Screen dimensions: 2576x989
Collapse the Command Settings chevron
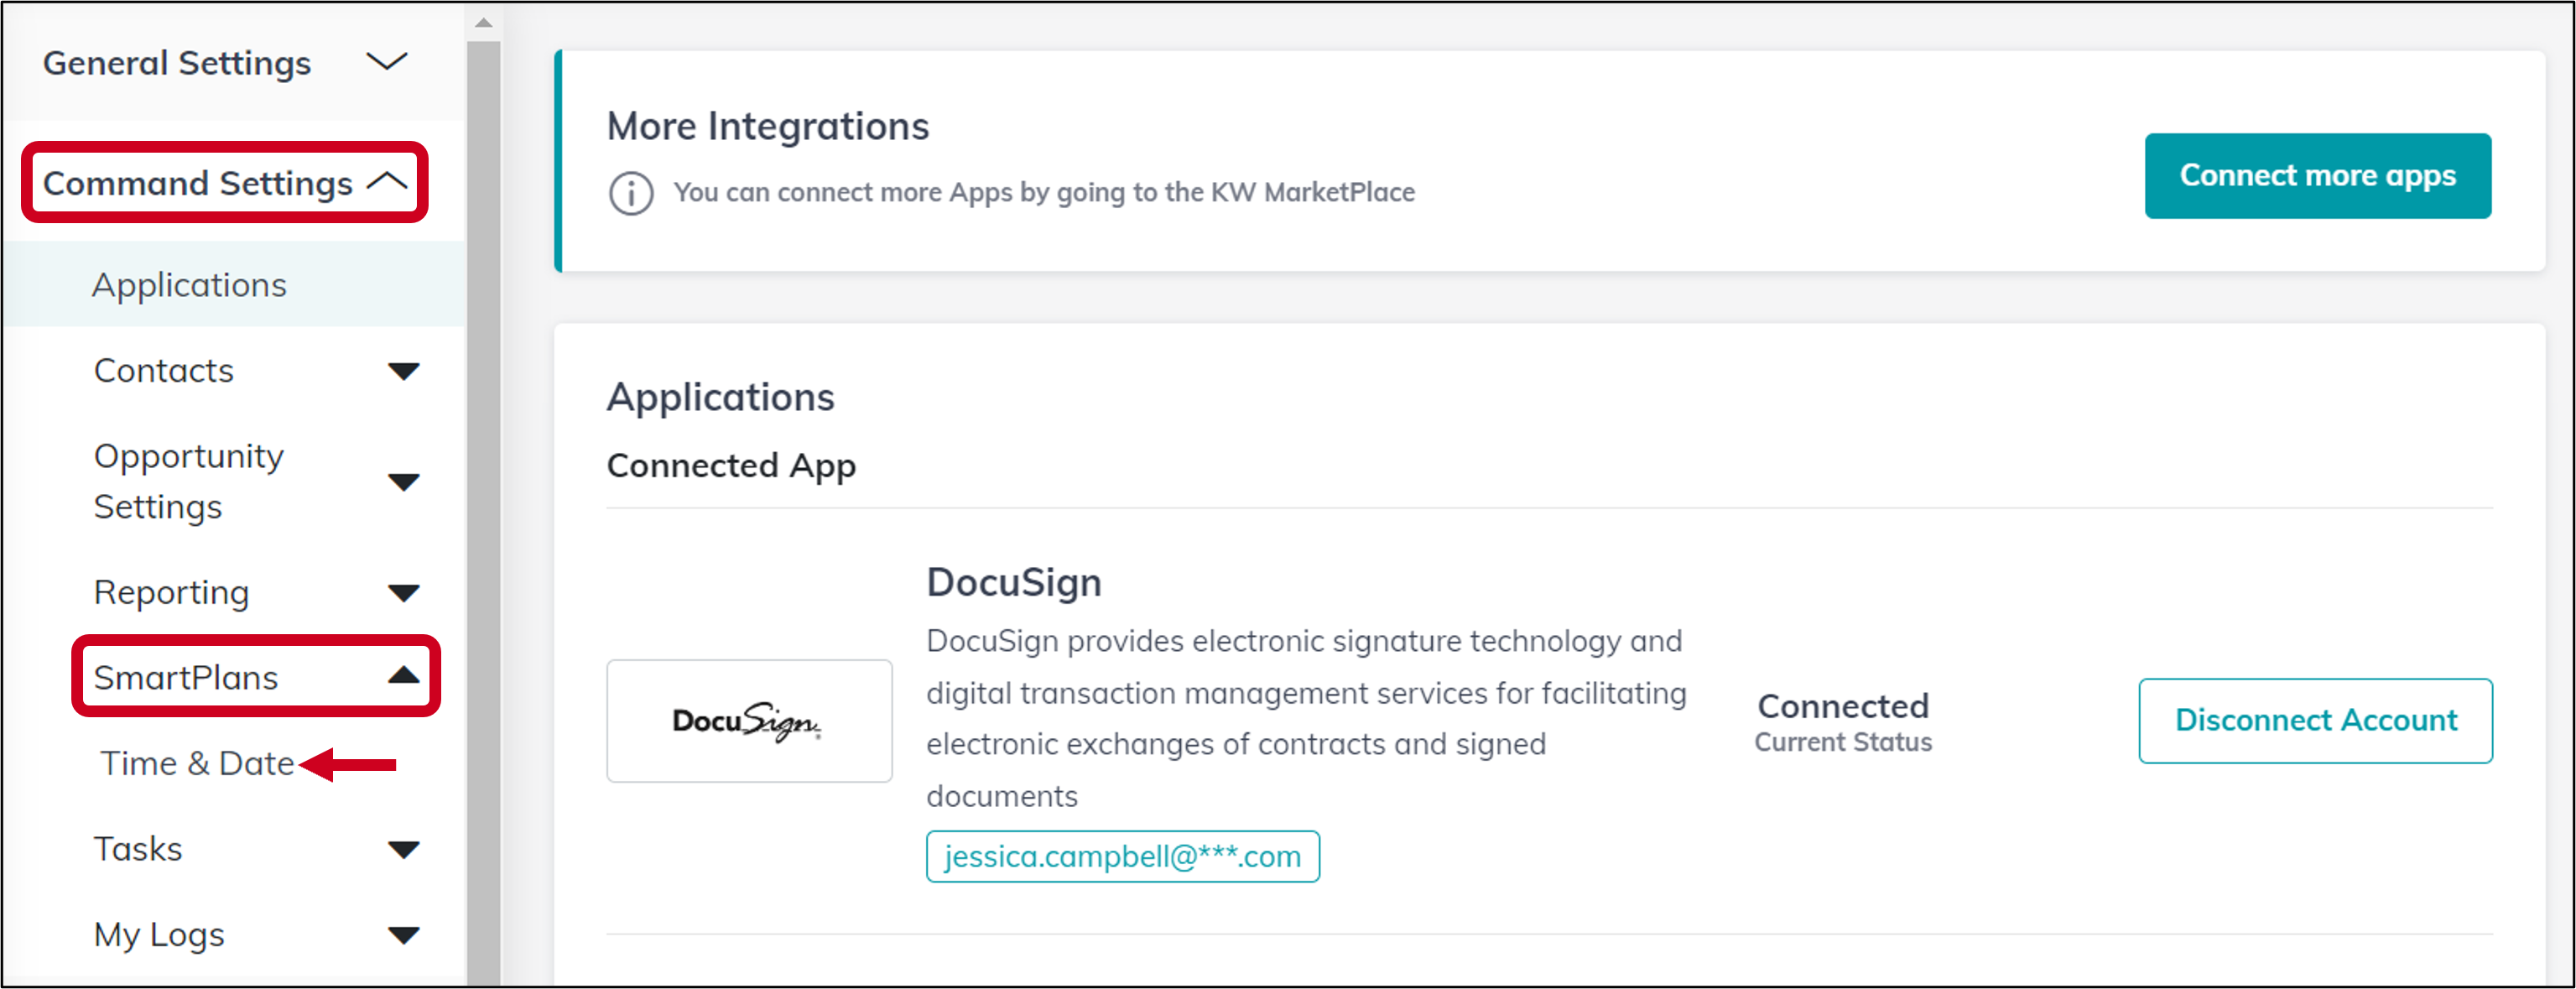[x=388, y=182]
